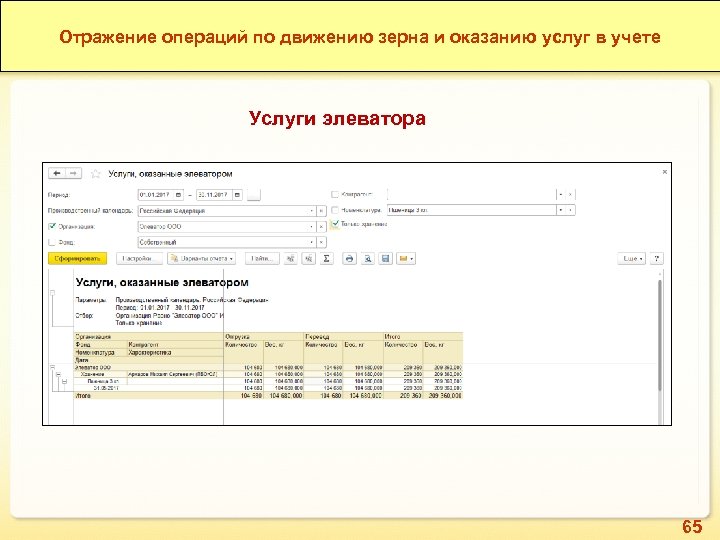The image size is (720, 540).
Task: Click the Сформировать button
Action: (x=77, y=259)
